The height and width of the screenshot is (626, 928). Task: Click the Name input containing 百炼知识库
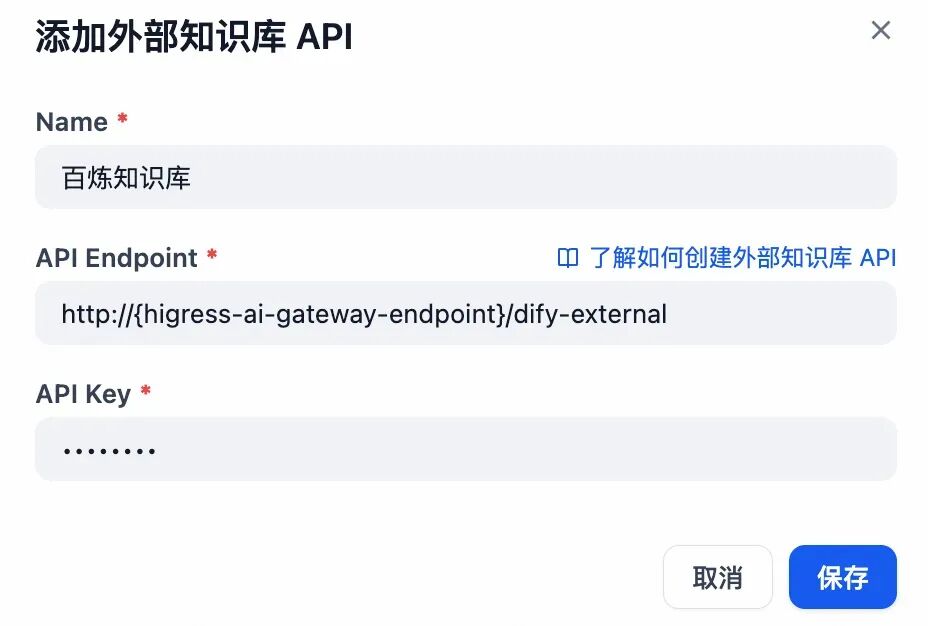click(x=464, y=177)
